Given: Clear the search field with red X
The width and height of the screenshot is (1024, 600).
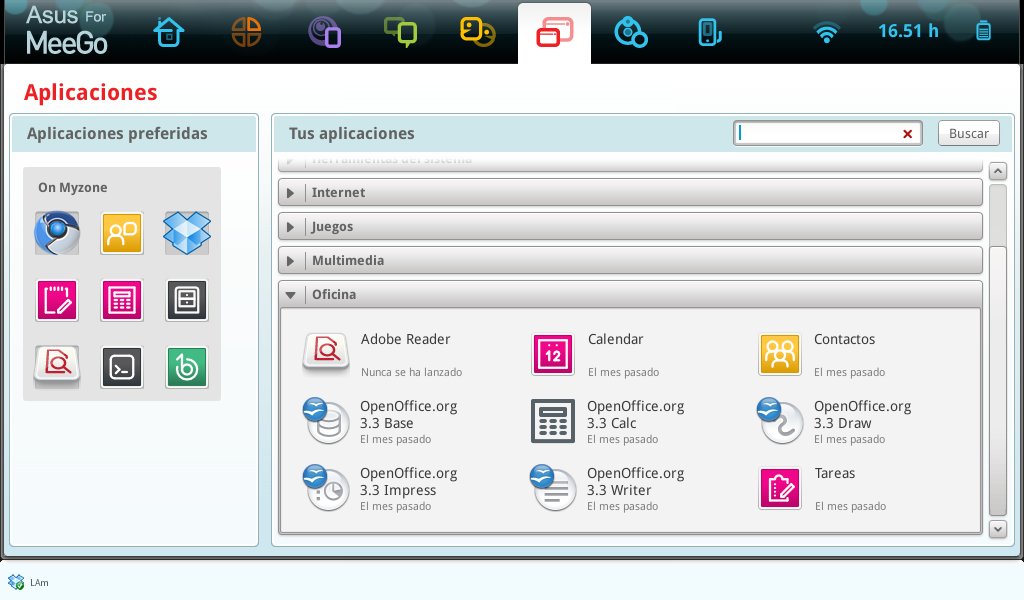Looking at the screenshot, I should [907, 134].
